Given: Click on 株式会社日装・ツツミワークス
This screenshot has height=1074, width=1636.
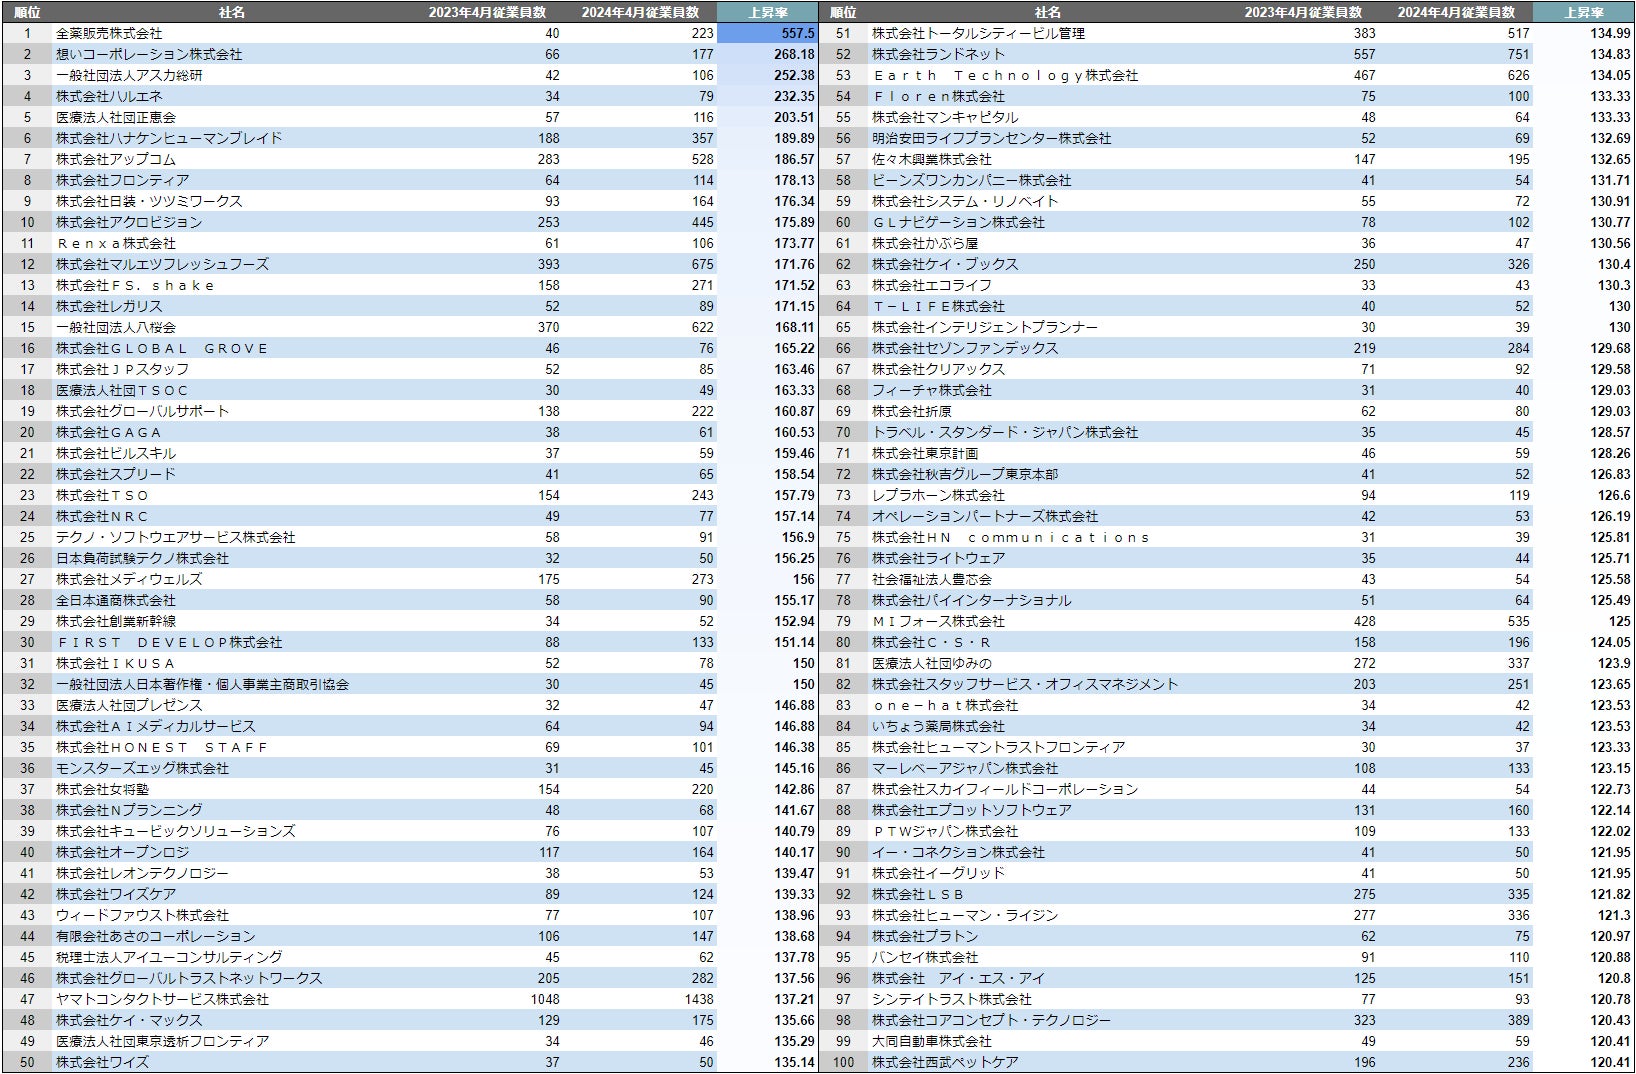Looking at the screenshot, I should (149, 201).
